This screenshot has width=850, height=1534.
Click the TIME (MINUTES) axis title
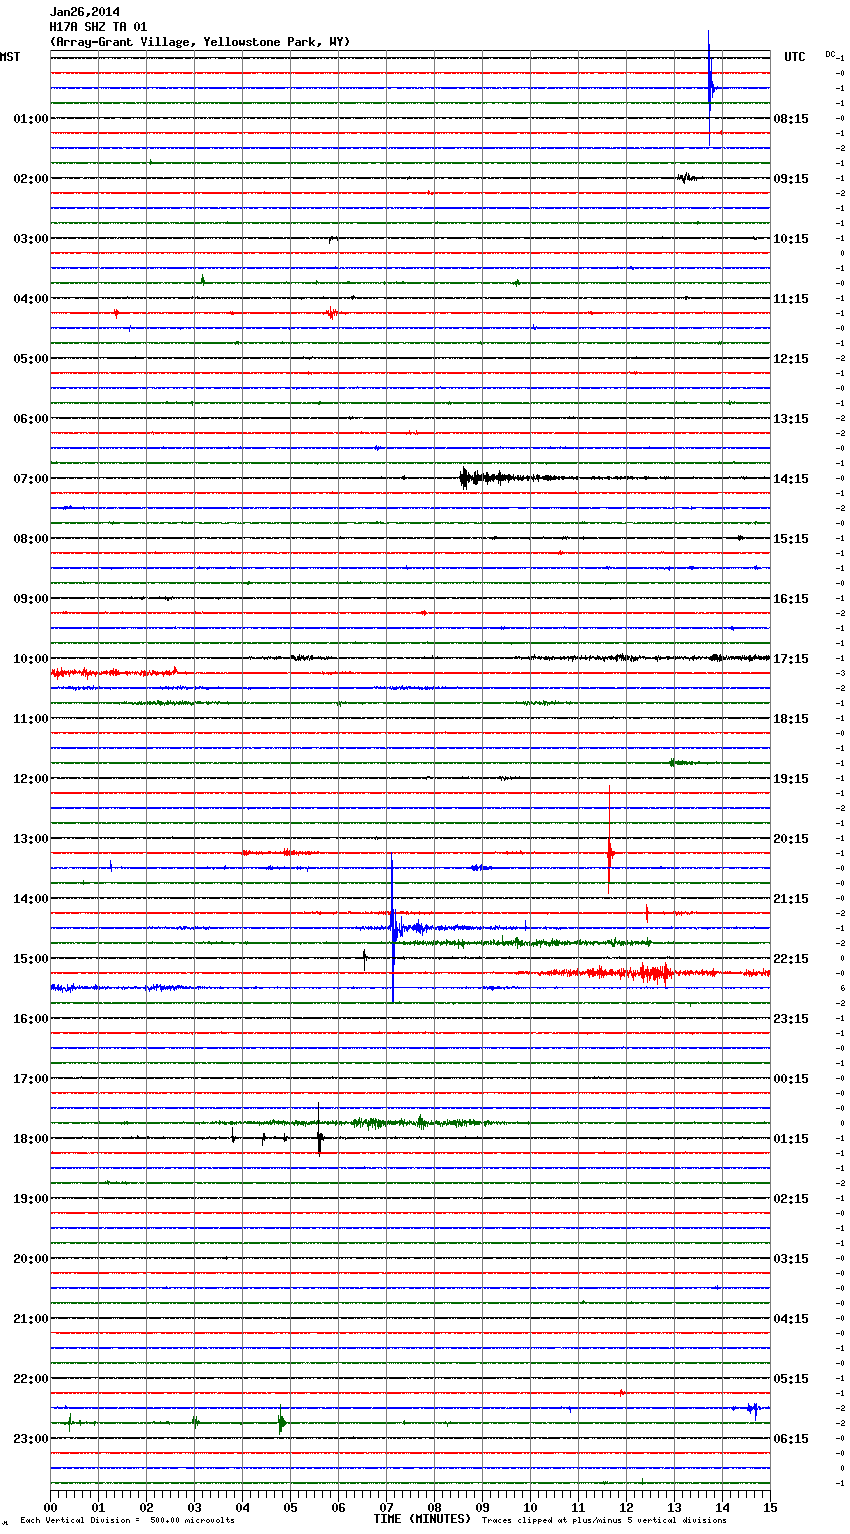coord(422,1519)
